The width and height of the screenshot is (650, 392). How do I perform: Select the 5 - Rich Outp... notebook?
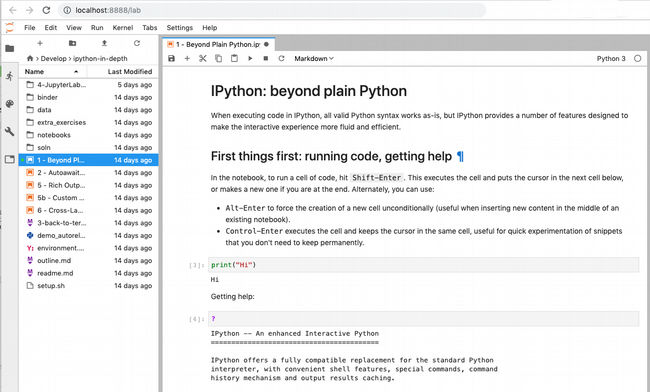coord(89,185)
